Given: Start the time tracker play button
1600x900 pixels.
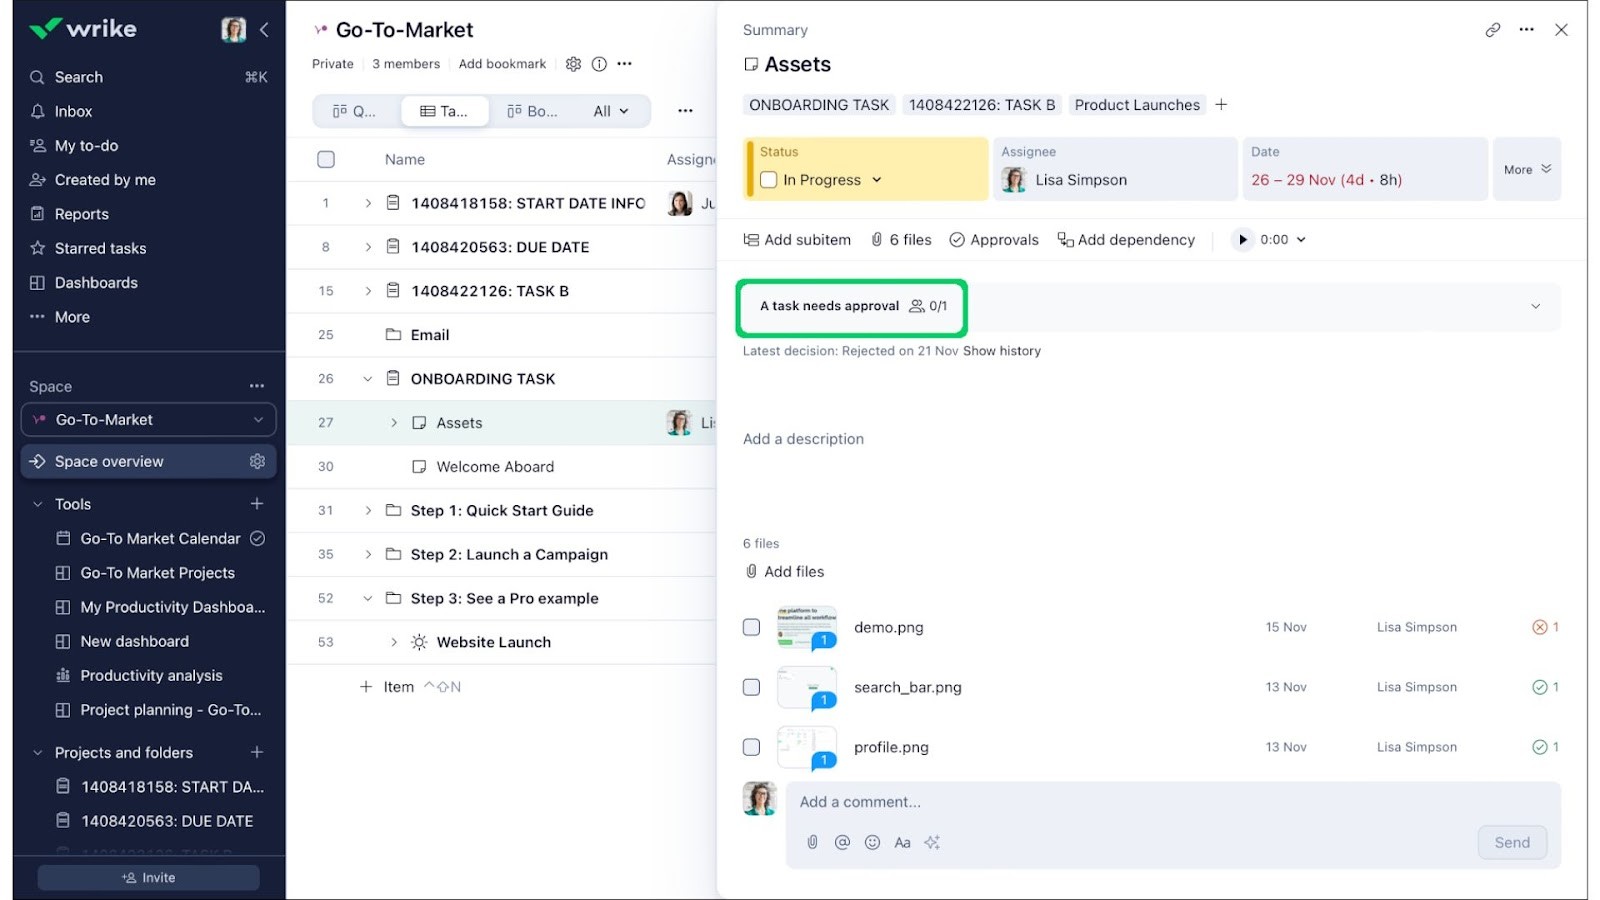Looking at the screenshot, I should coord(1242,239).
